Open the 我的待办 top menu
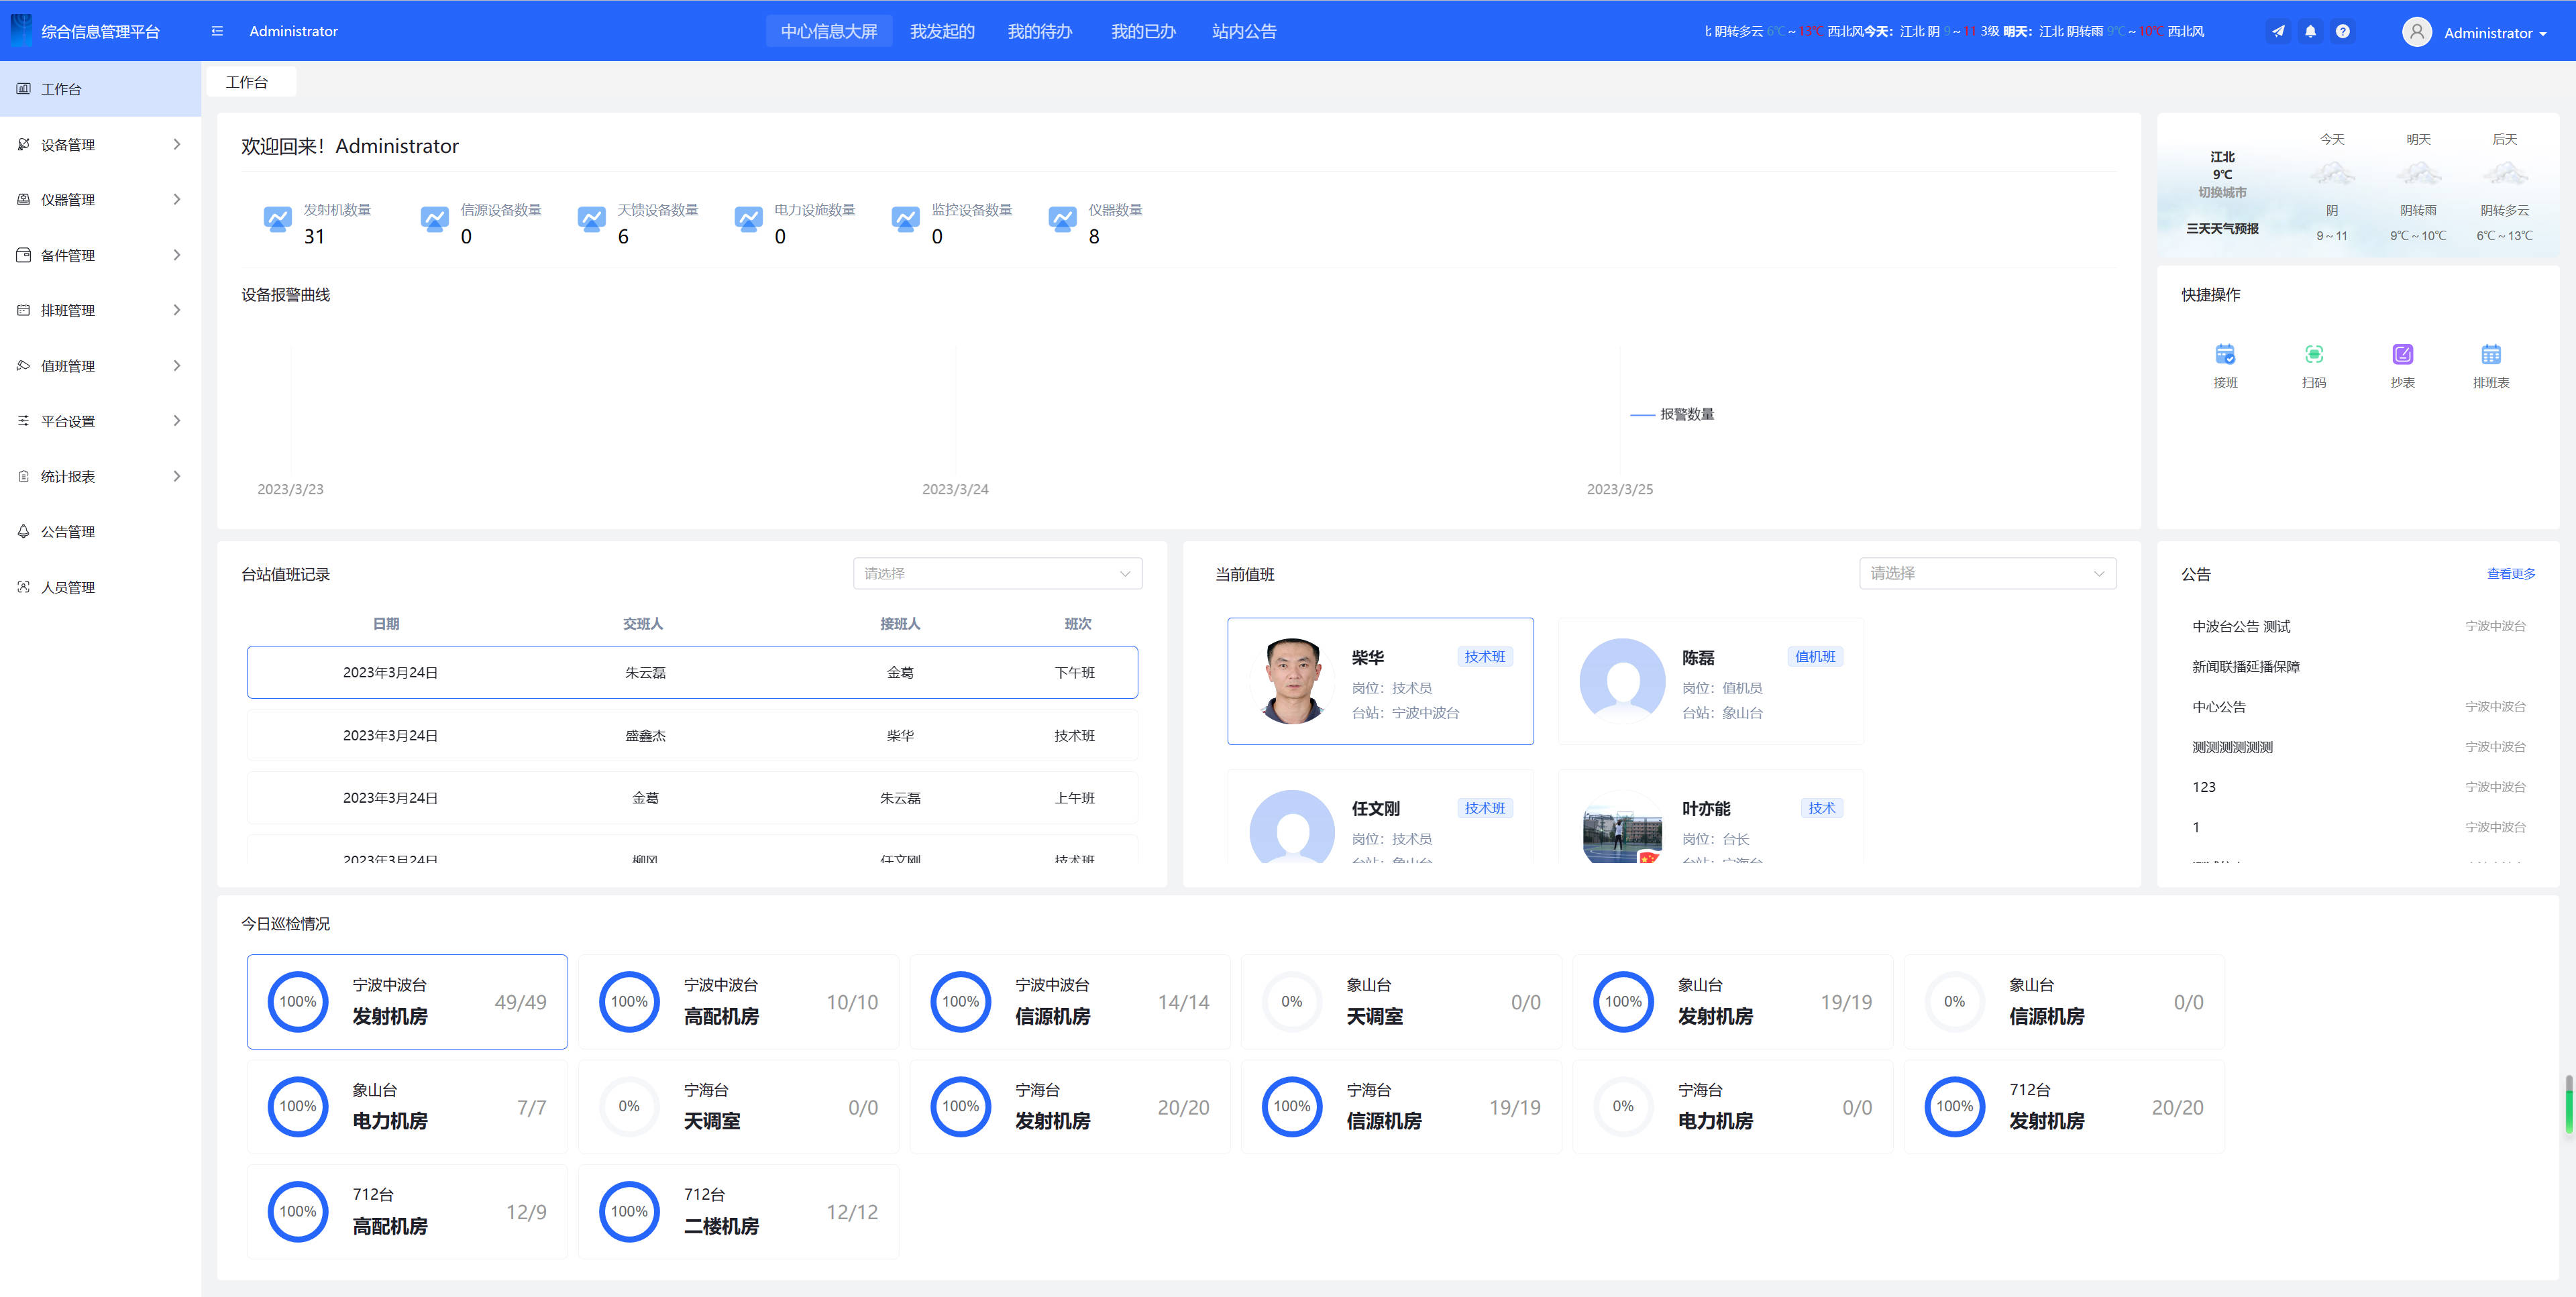This screenshot has height=1297, width=2576. point(1039,32)
